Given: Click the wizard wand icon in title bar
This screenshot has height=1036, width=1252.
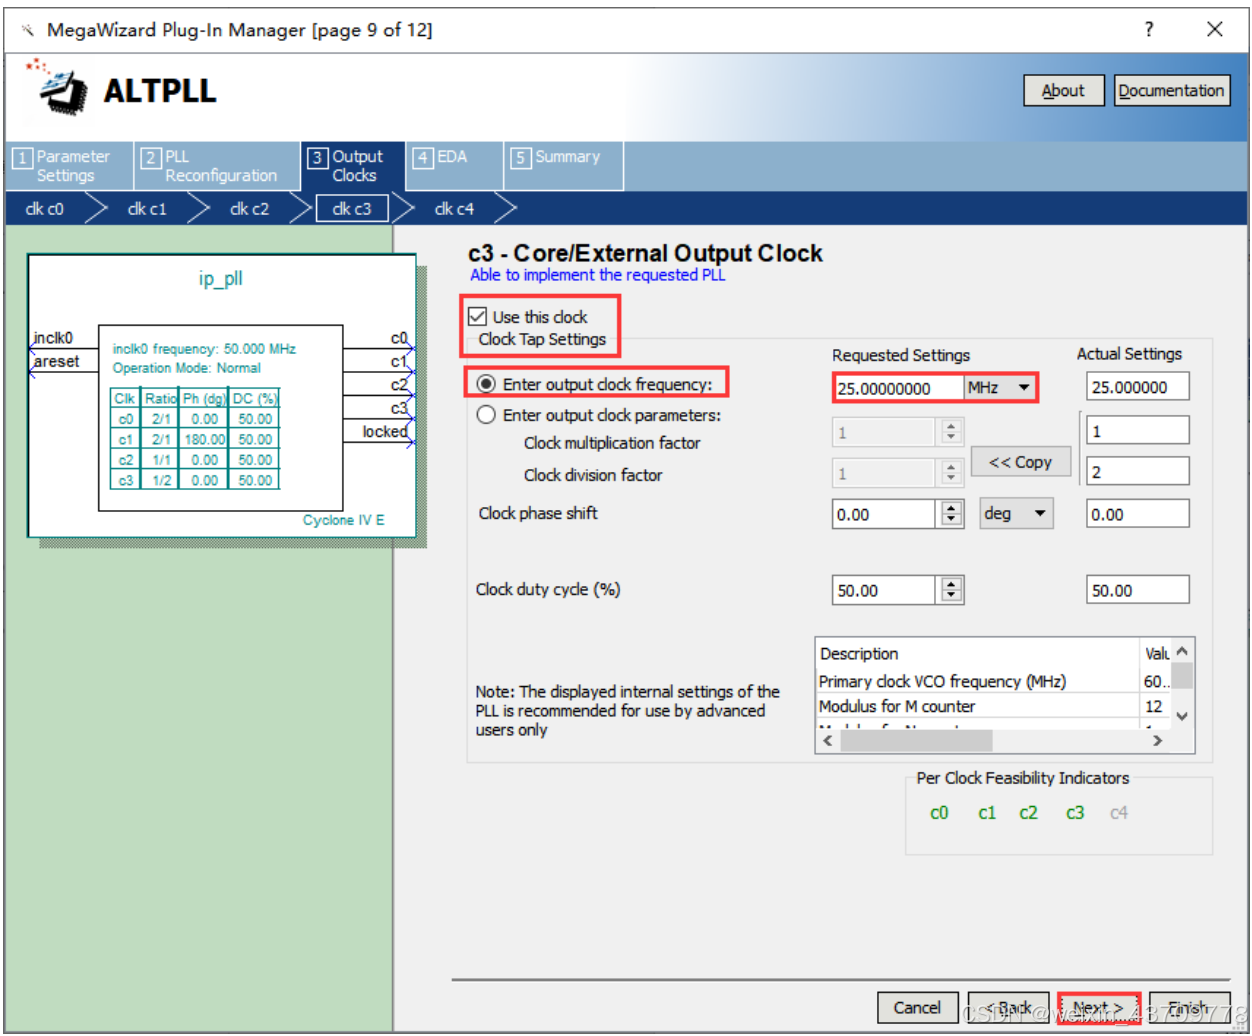Looking at the screenshot, I should pos(27,30).
